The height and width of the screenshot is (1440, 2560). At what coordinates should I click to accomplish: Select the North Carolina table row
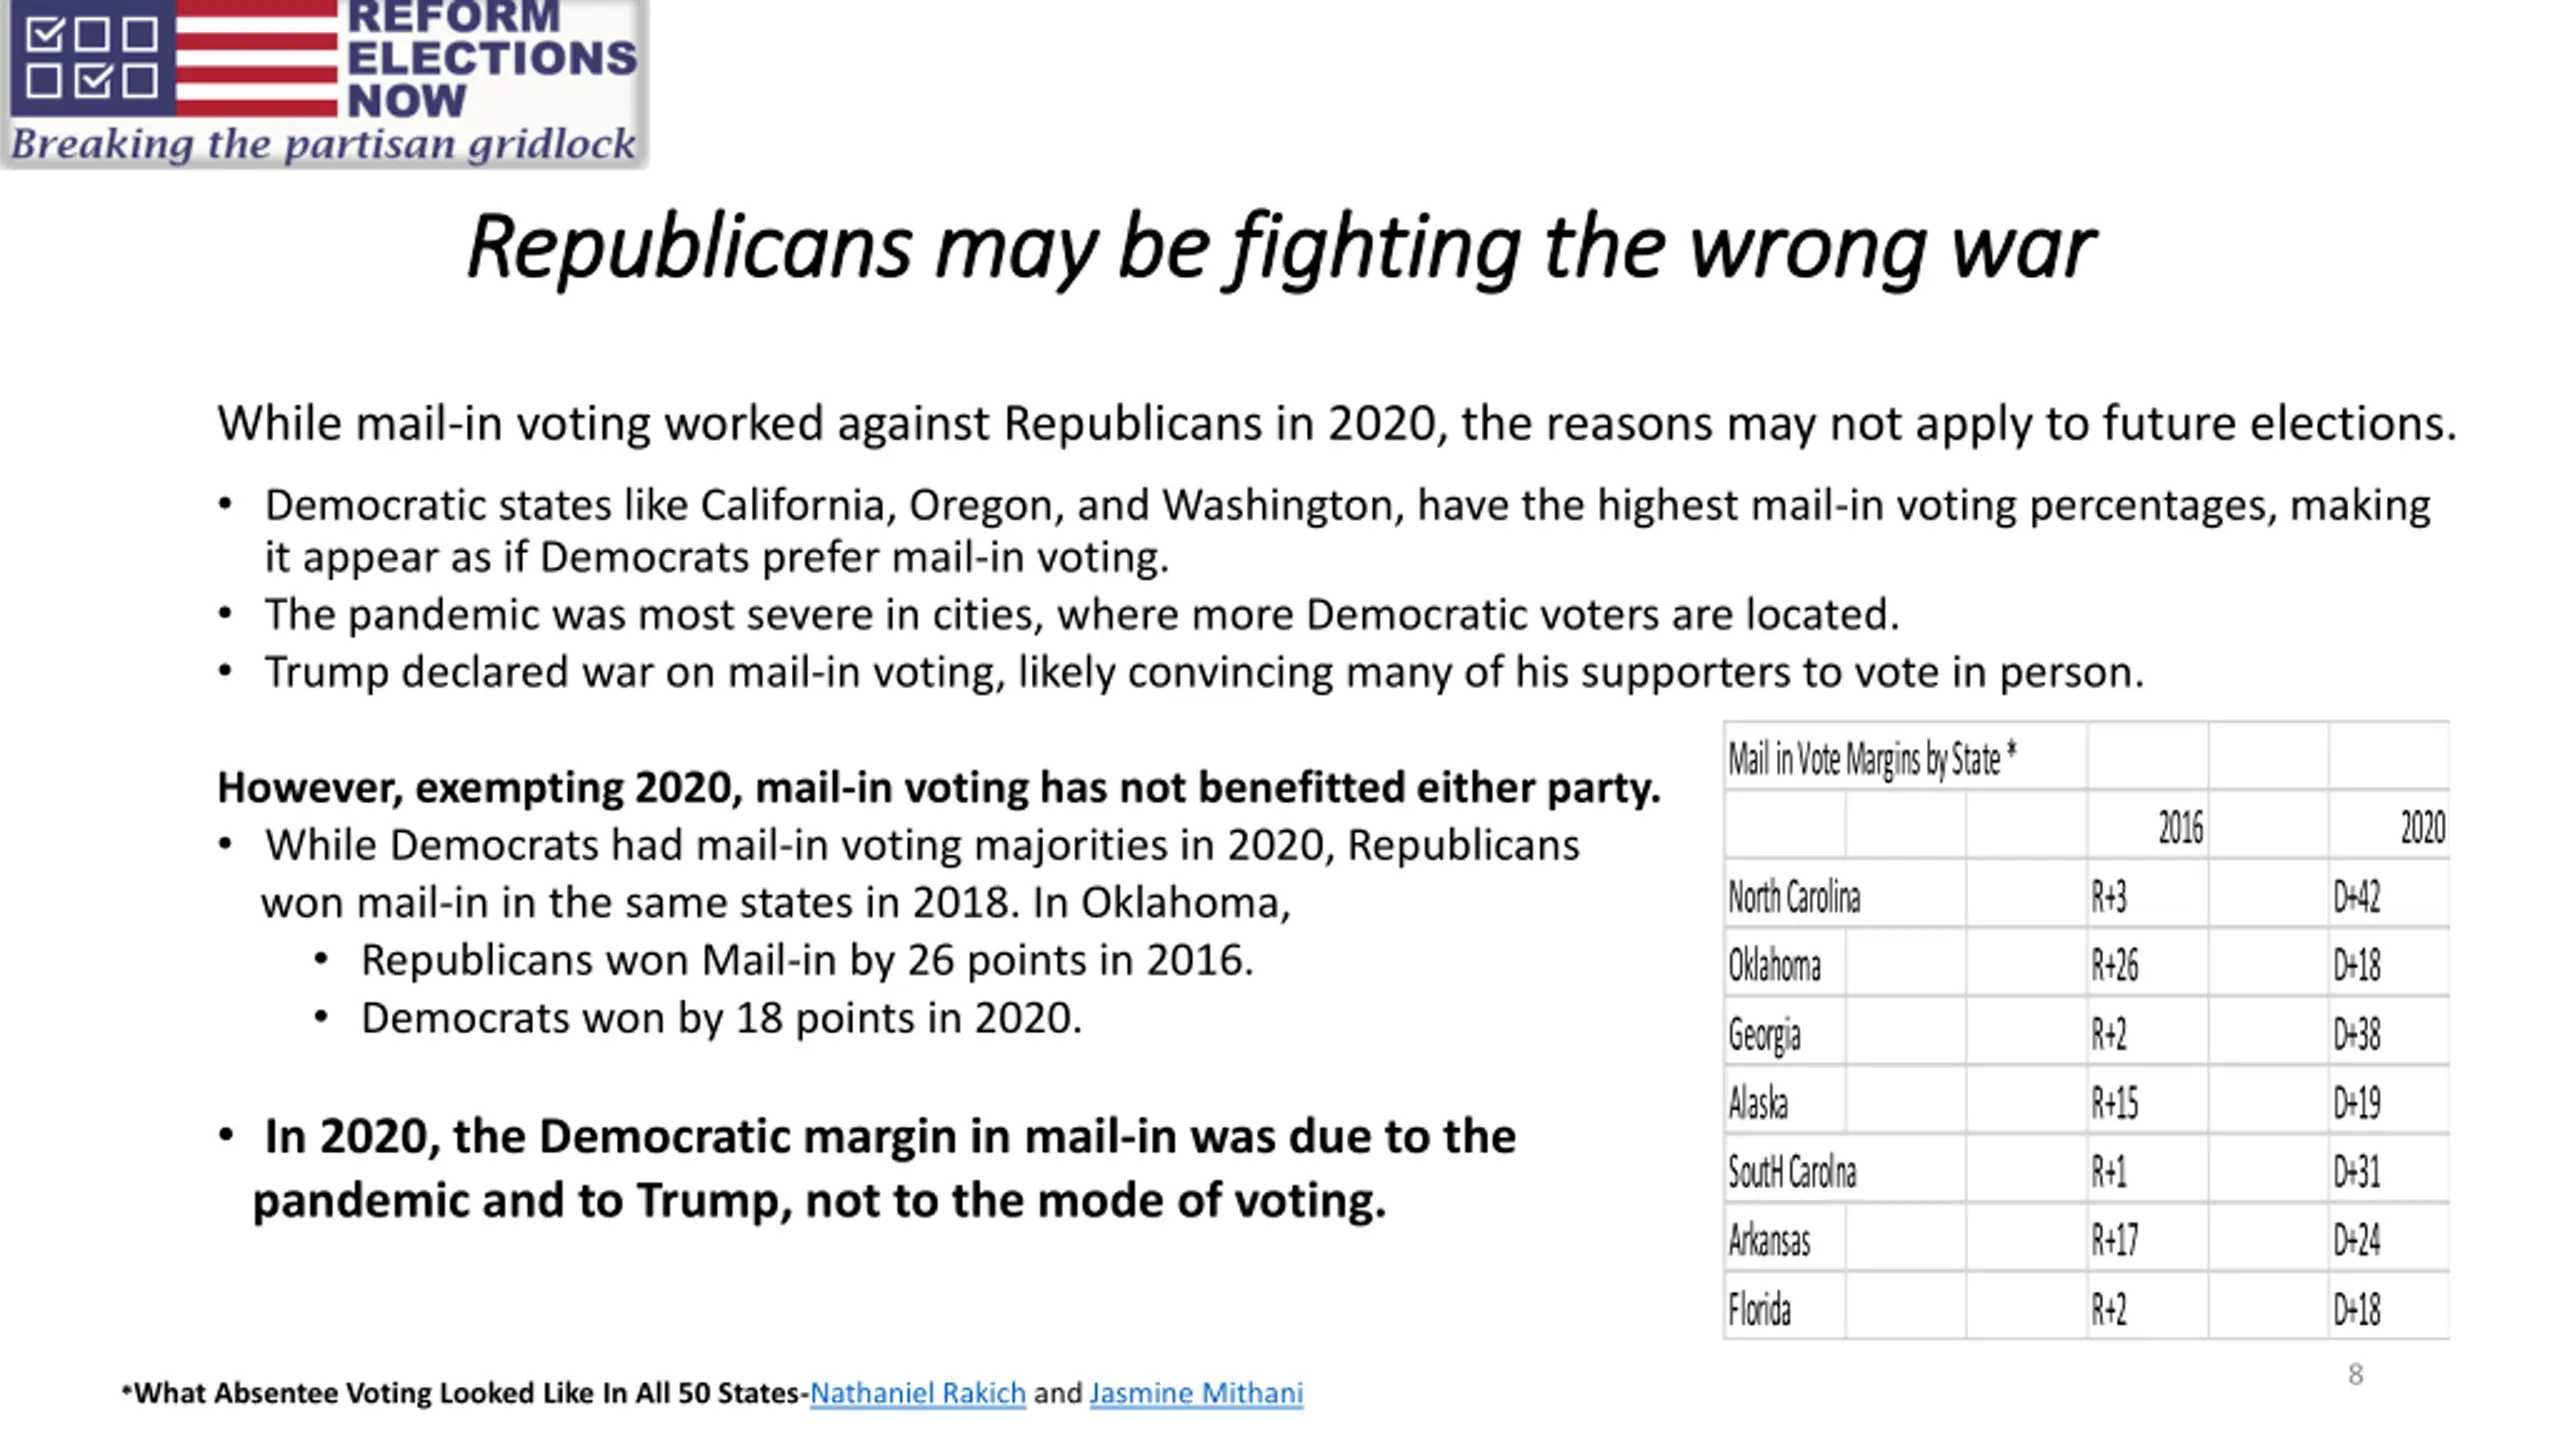click(2086, 895)
